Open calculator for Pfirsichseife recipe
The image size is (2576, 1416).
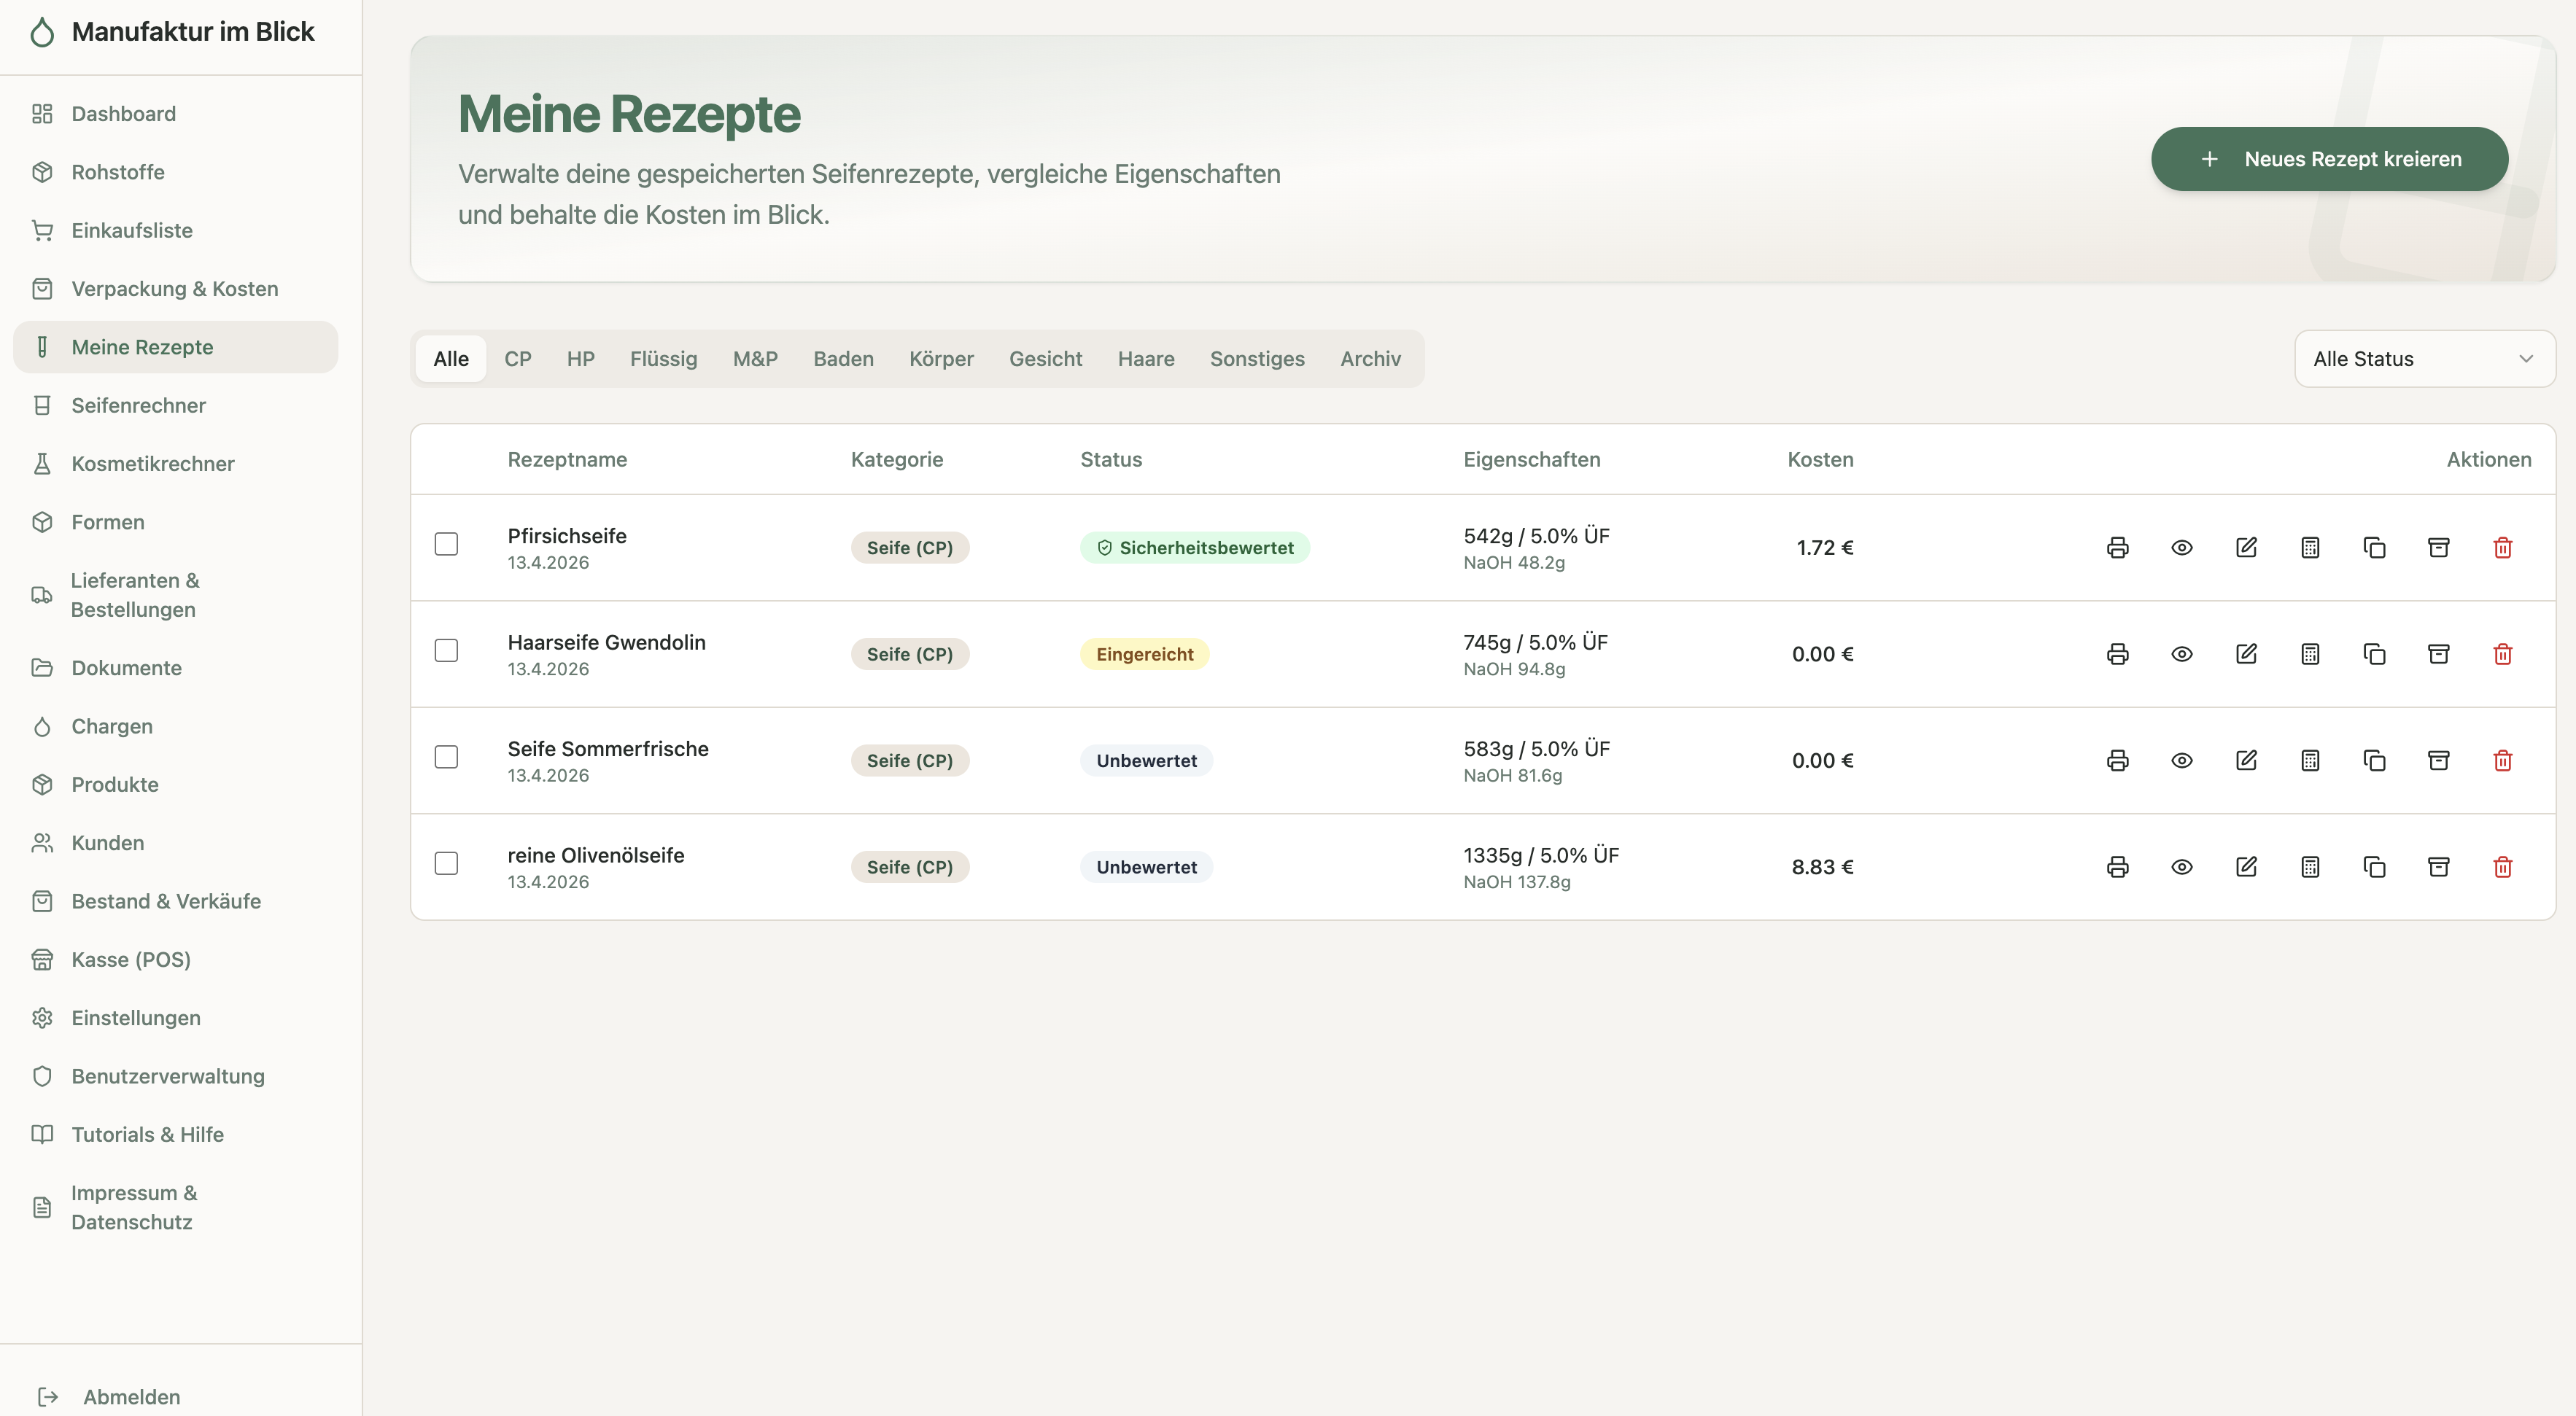tap(2310, 547)
